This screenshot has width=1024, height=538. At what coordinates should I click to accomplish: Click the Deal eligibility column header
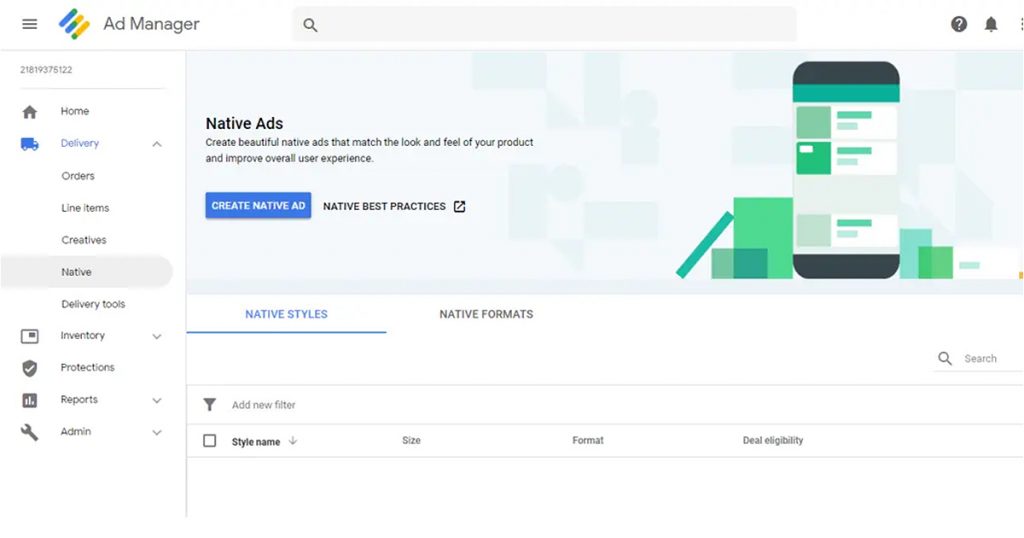click(x=773, y=440)
